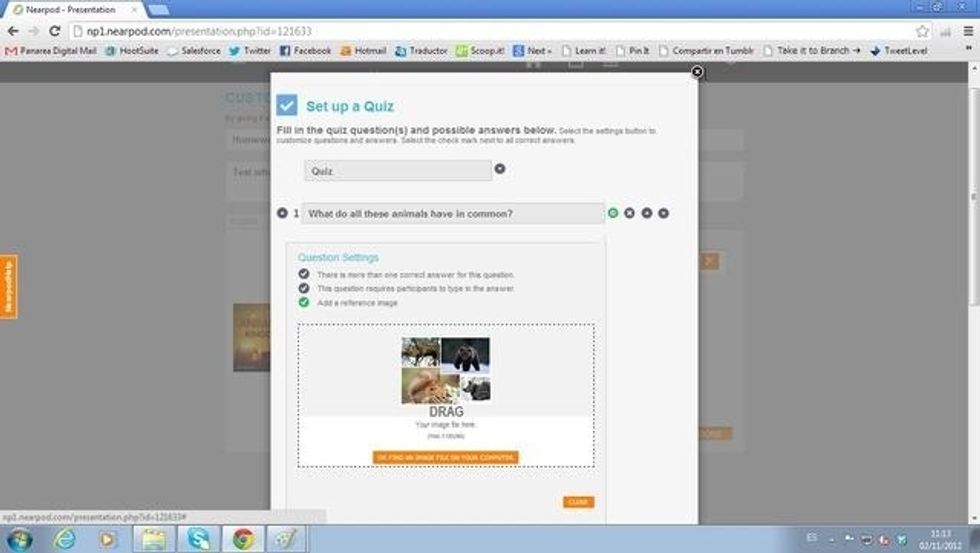Open the Twitter bookmark
This screenshot has height=553, width=980.
click(250, 50)
